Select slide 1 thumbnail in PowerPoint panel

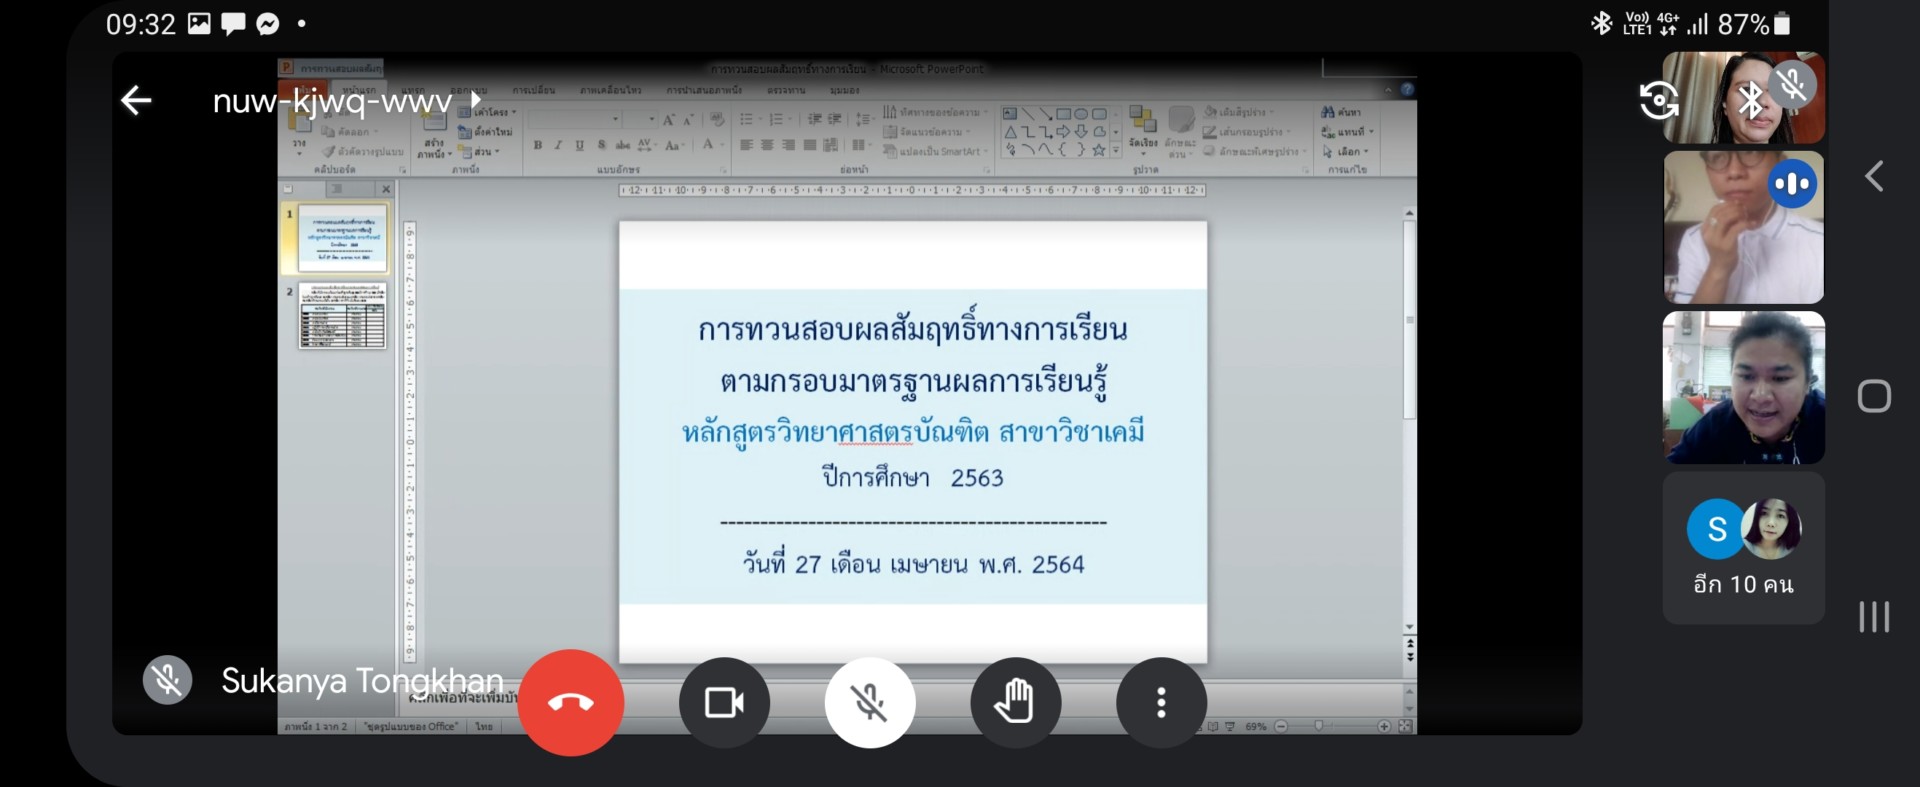(x=342, y=238)
